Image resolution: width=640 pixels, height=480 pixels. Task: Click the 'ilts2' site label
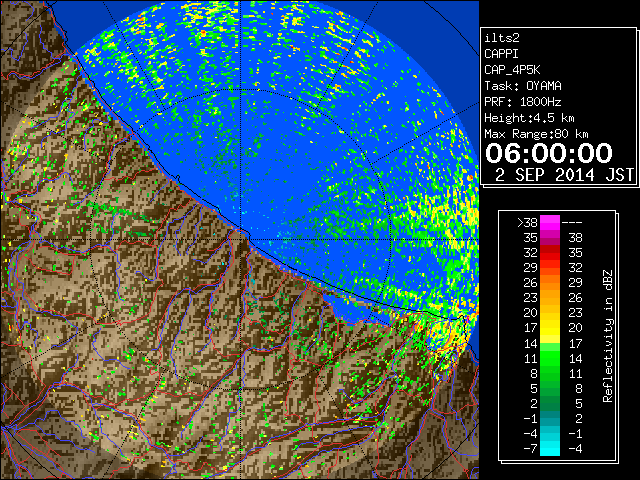click(502, 38)
